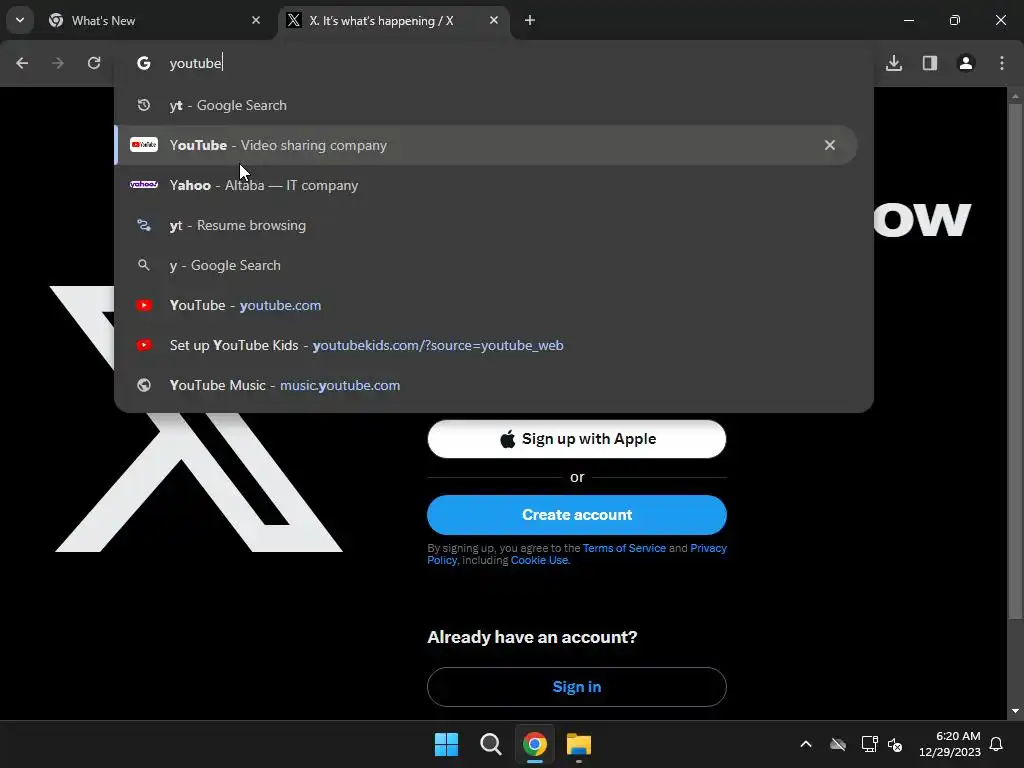Click the globe icon beside YouTube Music

pos(144,385)
